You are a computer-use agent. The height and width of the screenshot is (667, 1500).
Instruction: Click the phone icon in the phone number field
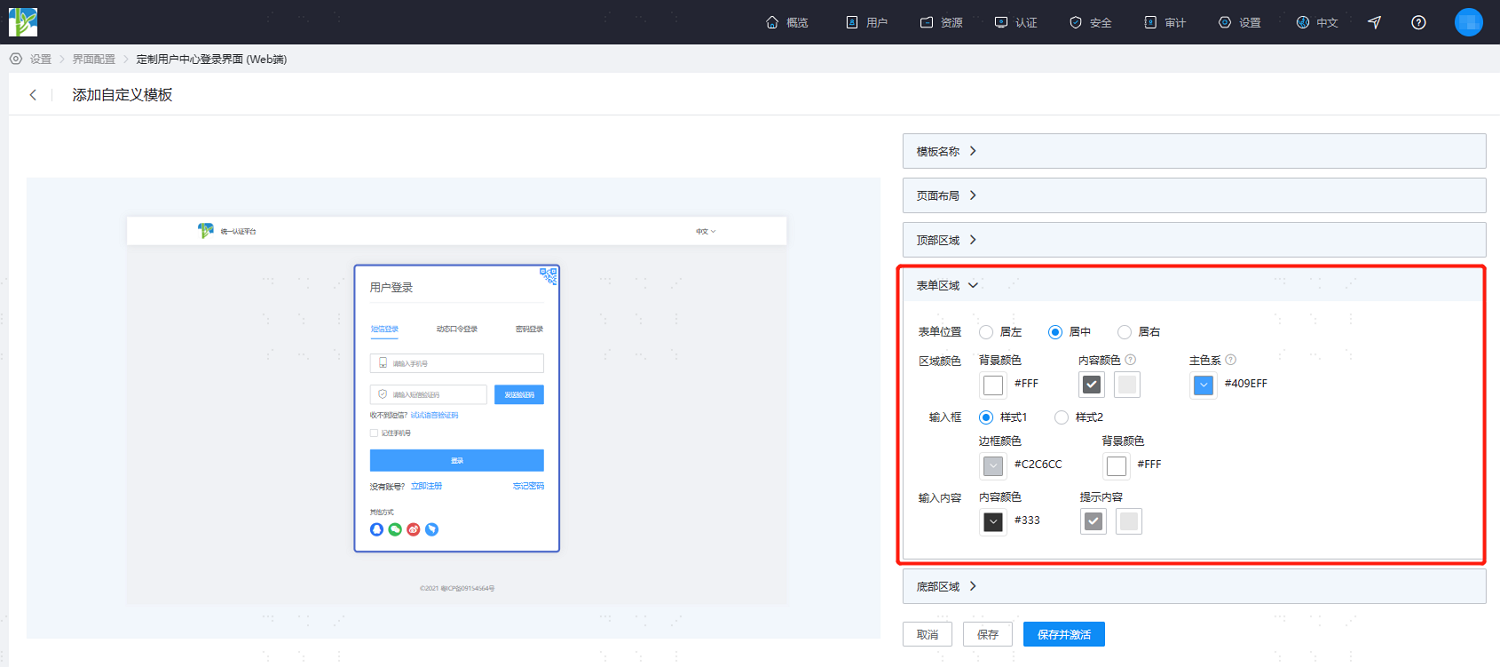382,363
